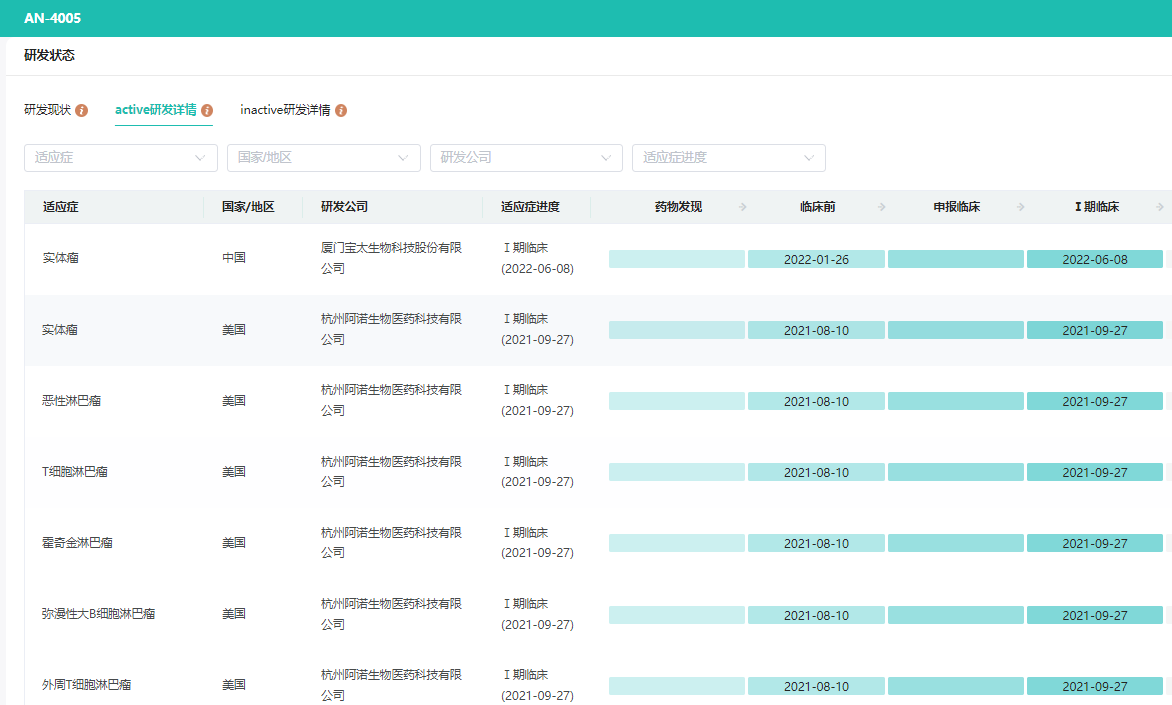Click info icon beside inactive研发详情 tab

click(341, 110)
